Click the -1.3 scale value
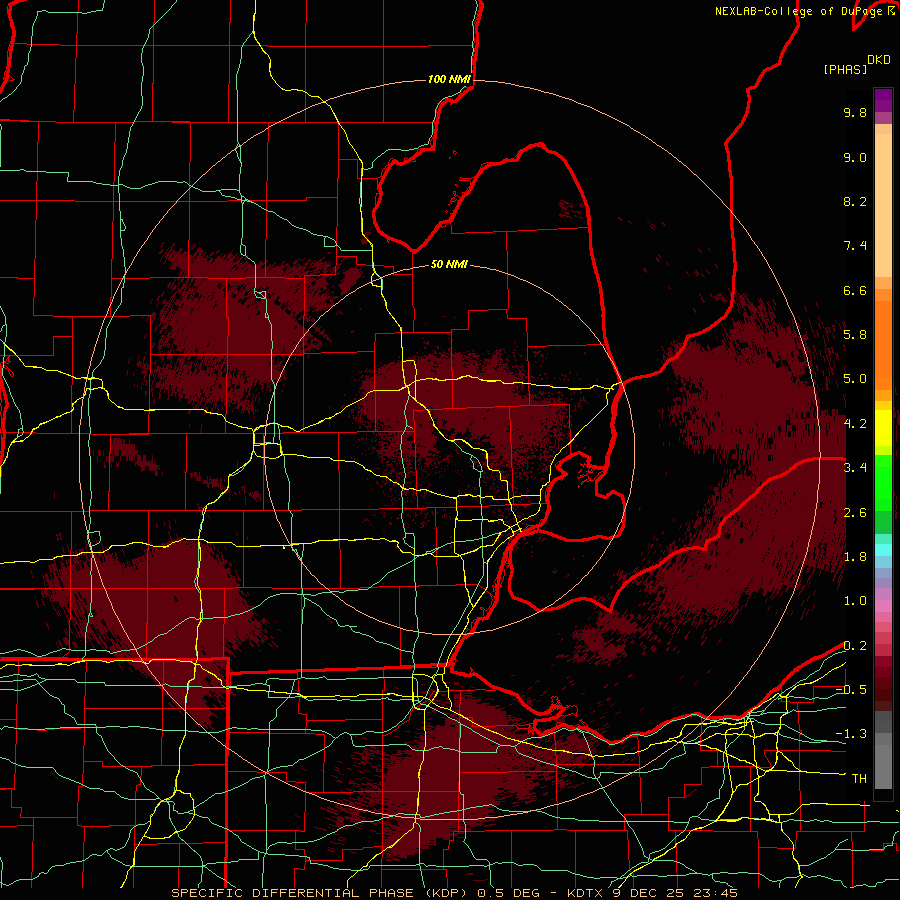This screenshot has height=900, width=900. (x=851, y=734)
